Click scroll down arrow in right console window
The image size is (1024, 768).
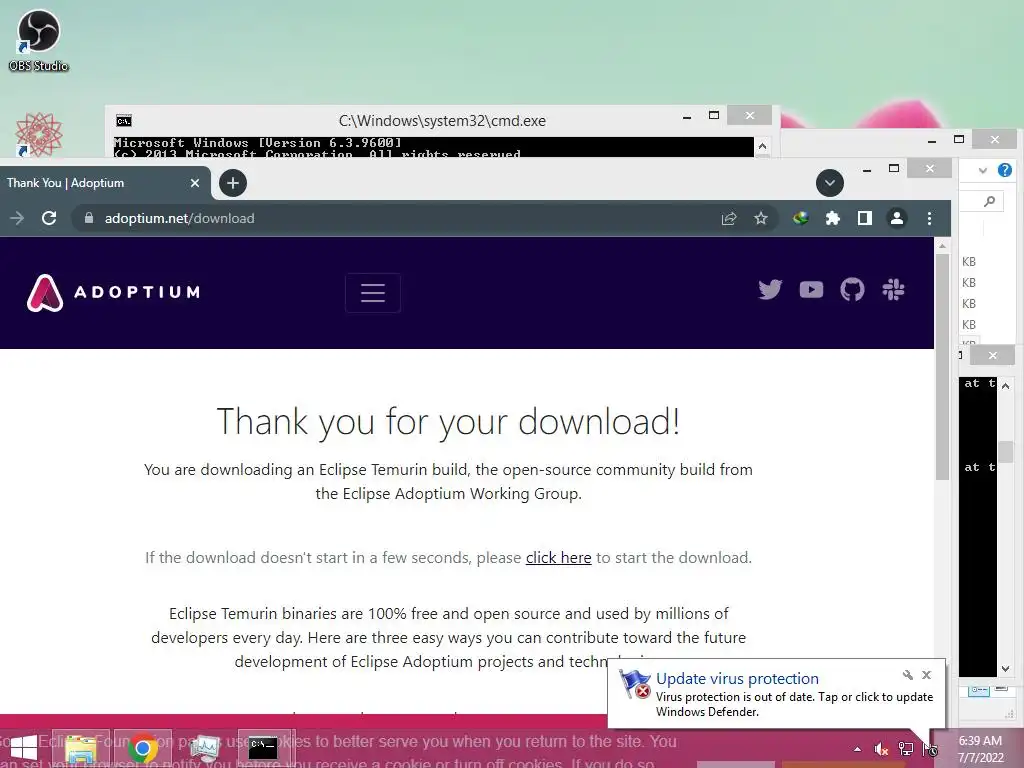pos(1006,669)
